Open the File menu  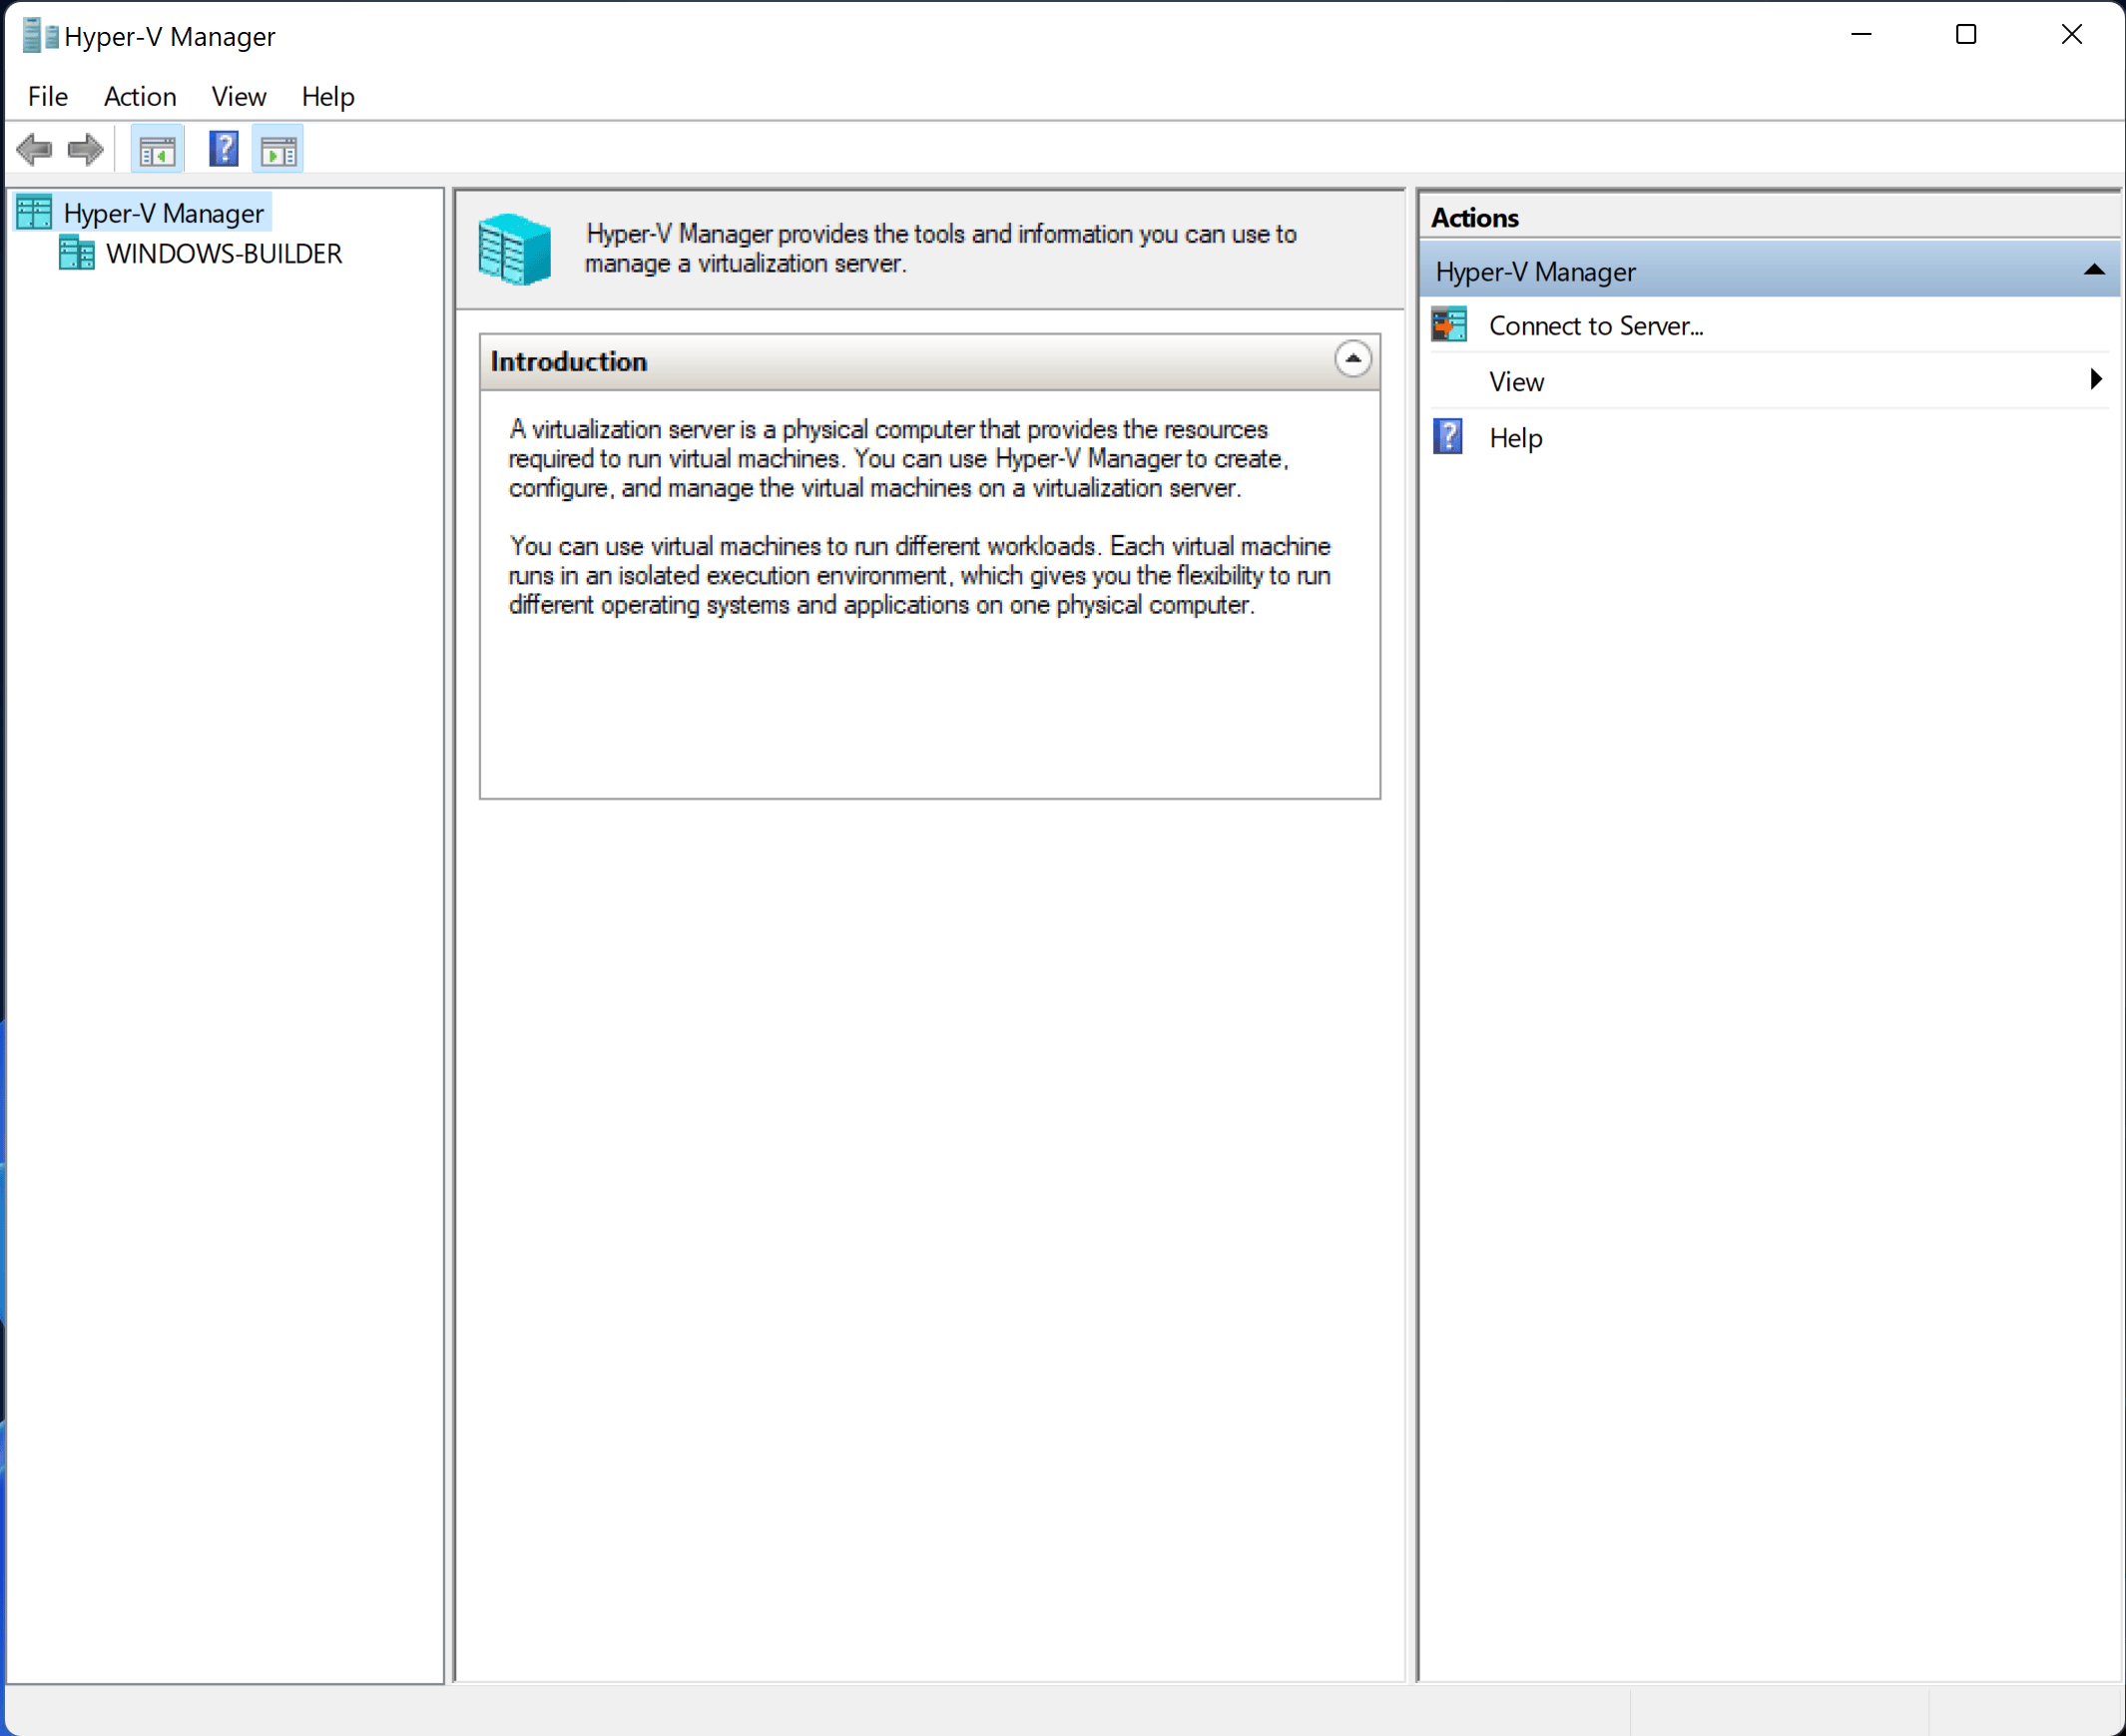coord(47,96)
